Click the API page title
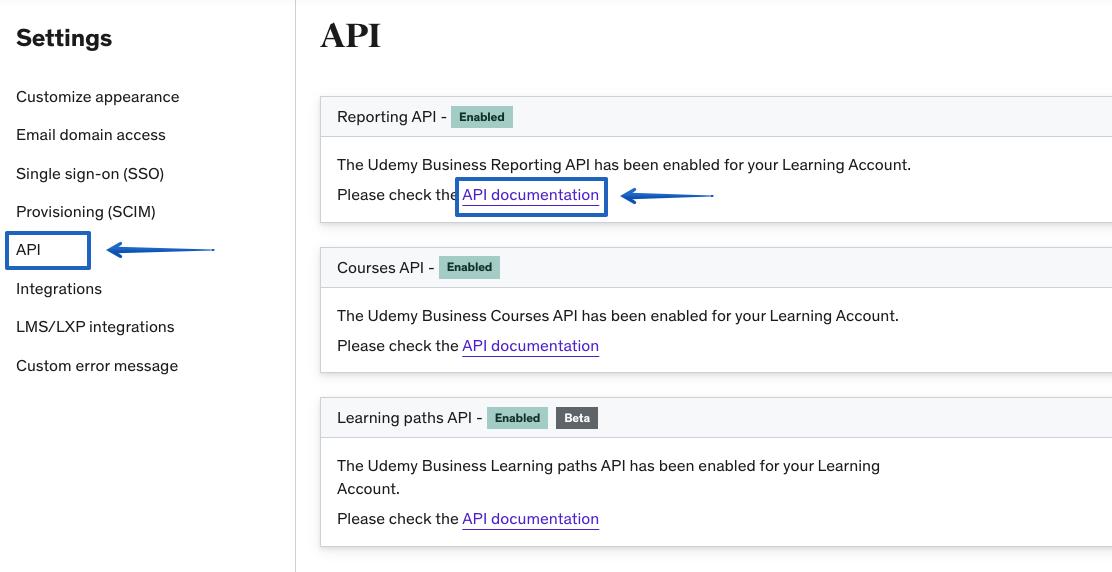 point(350,35)
